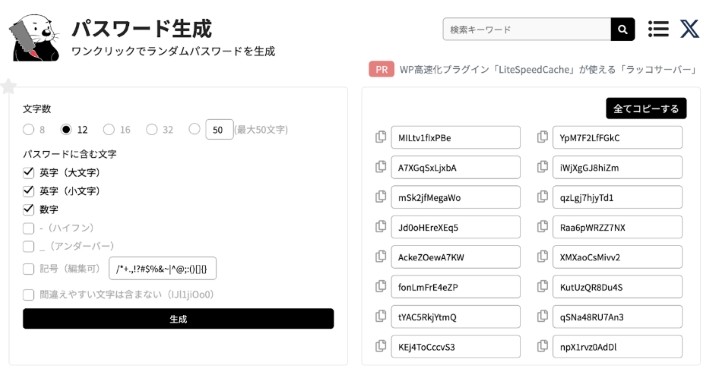The height and width of the screenshot is (369, 710).
Task: Click the password field qzLgj7hjyTd1
Action: (x=617, y=197)
